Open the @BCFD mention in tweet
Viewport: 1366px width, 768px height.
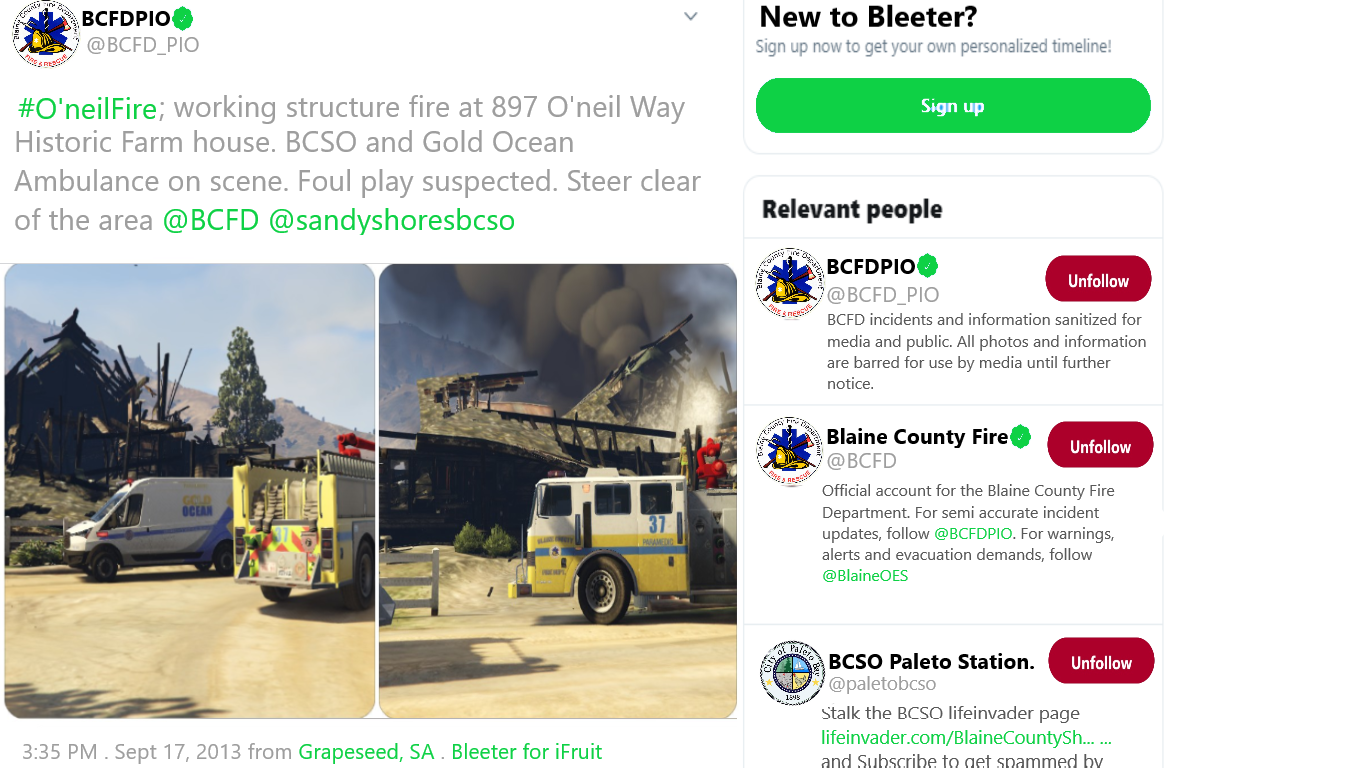click(x=211, y=220)
